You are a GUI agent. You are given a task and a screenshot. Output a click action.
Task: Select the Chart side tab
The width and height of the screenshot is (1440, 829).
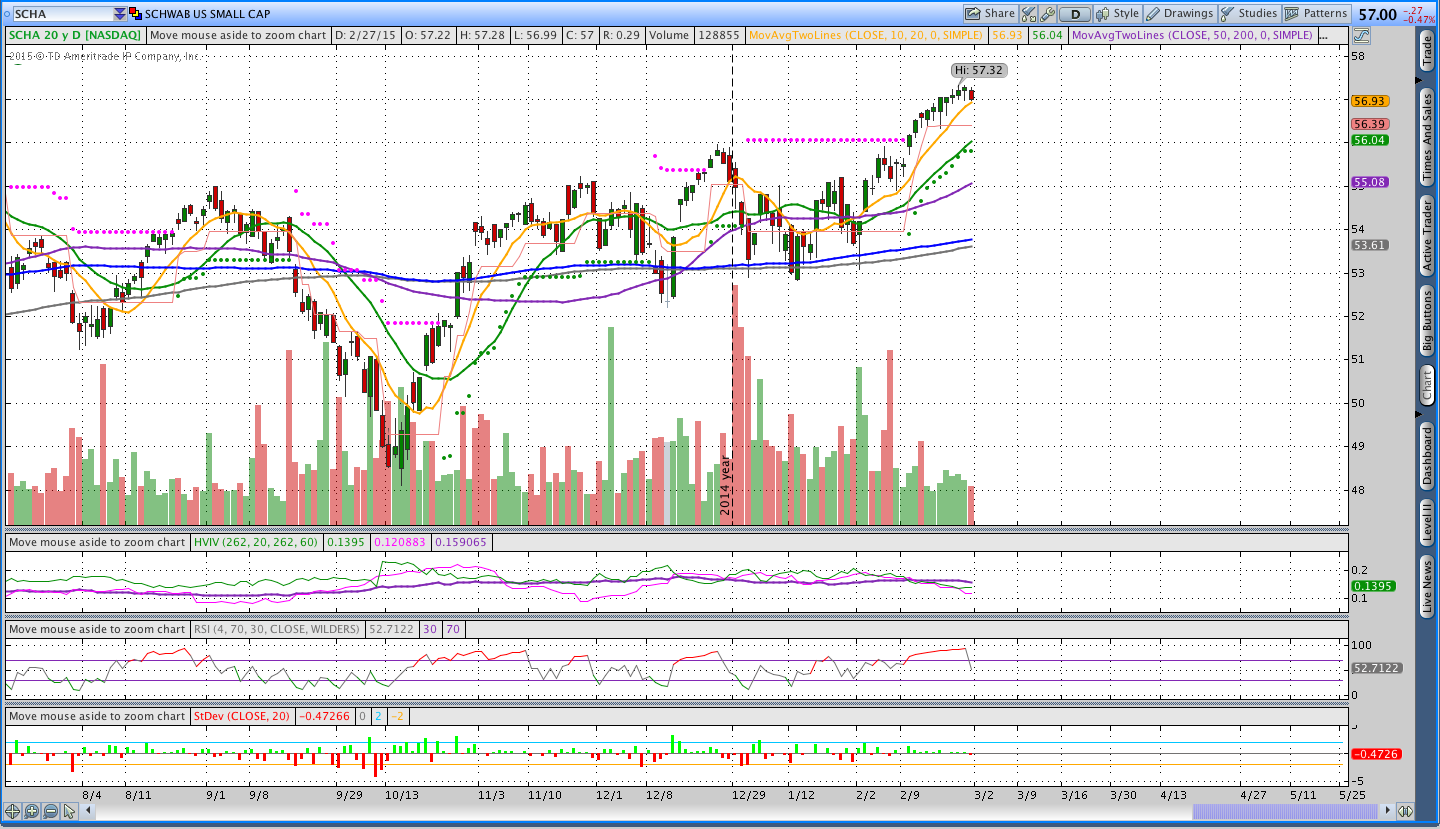[1427, 385]
